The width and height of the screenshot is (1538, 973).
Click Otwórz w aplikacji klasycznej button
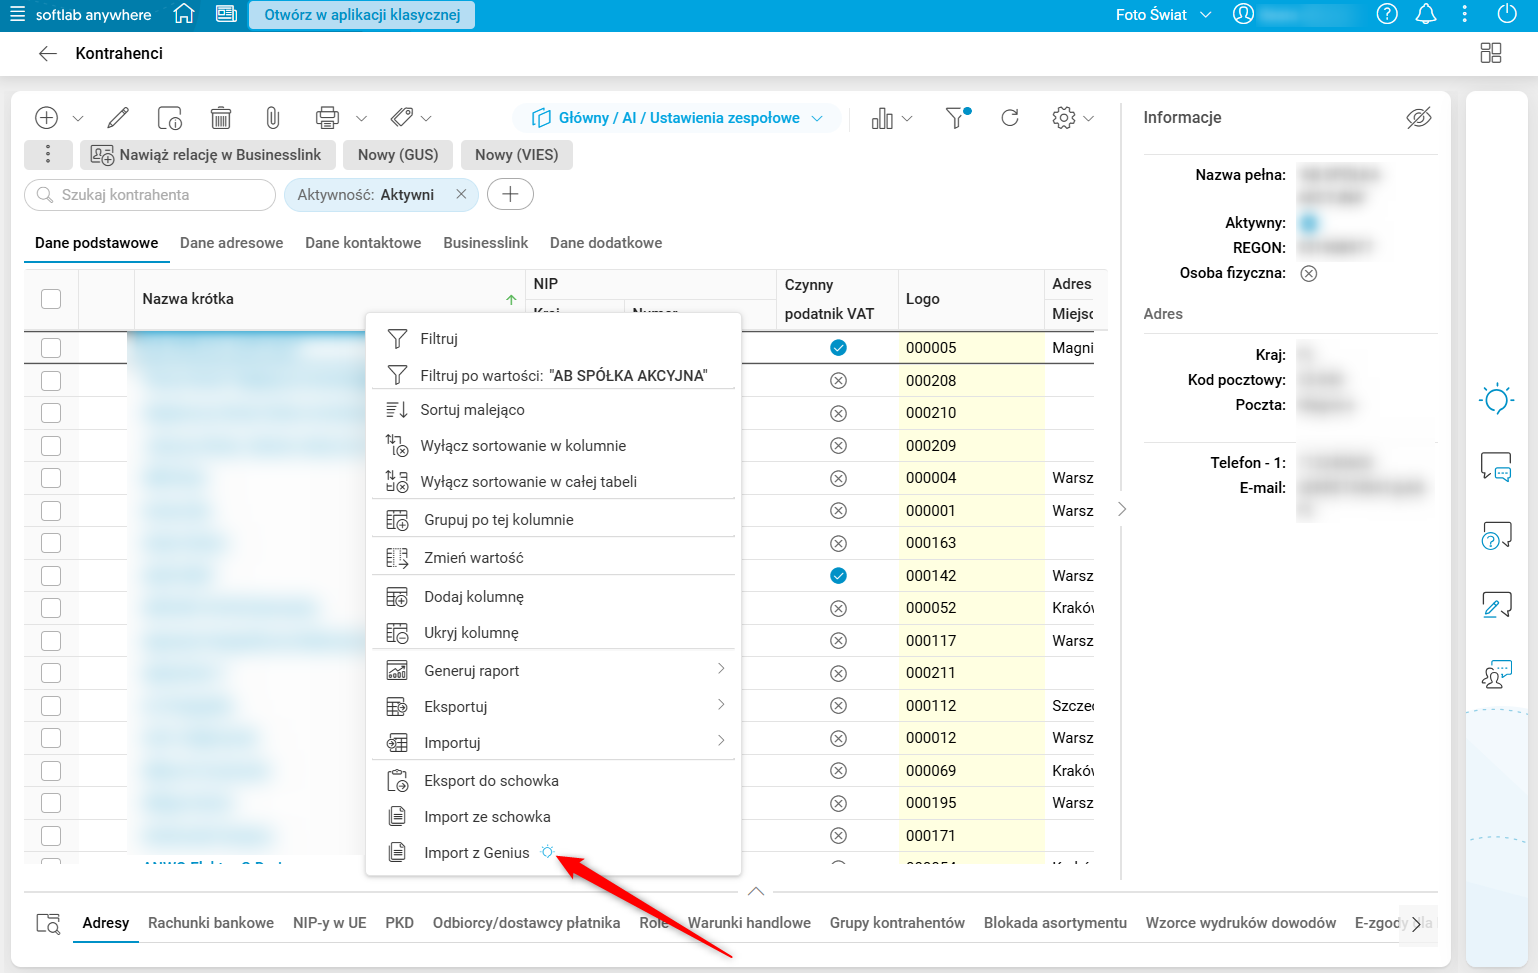[362, 15]
